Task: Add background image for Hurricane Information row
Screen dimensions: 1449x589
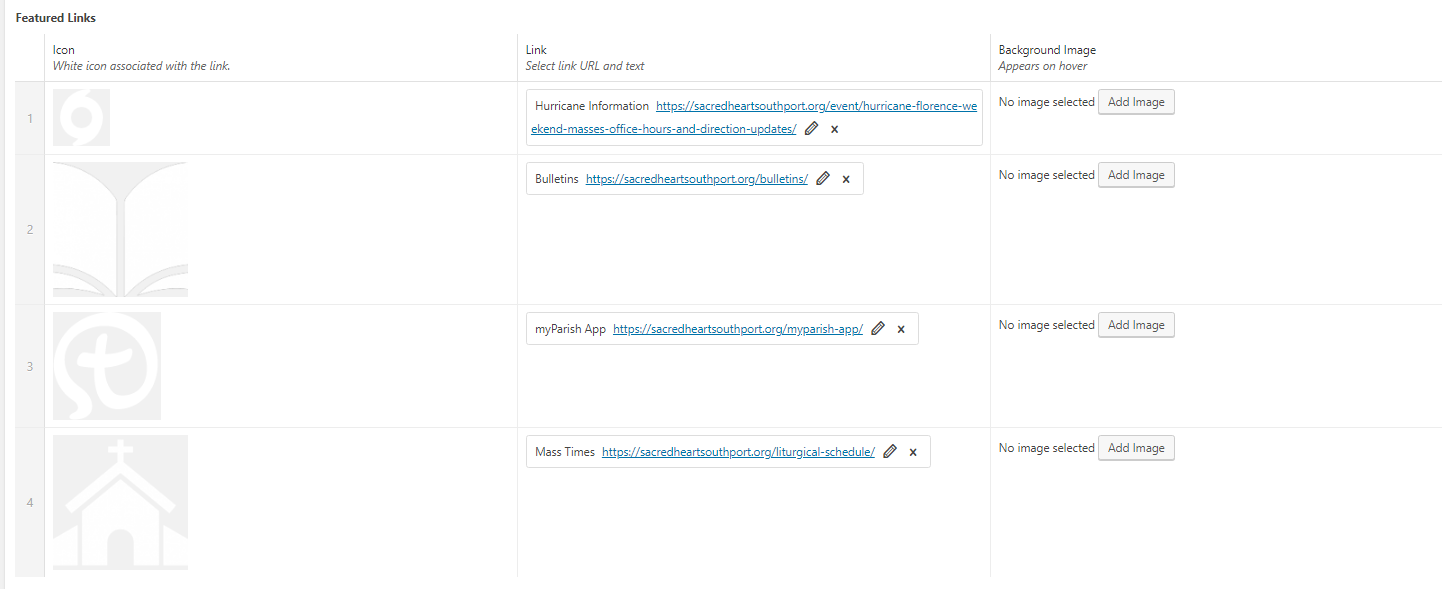Action: pos(1136,102)
